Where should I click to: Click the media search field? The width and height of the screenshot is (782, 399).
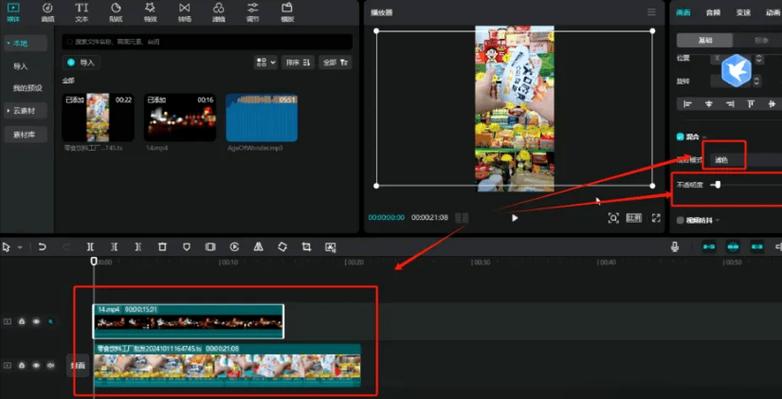[207, 42]
